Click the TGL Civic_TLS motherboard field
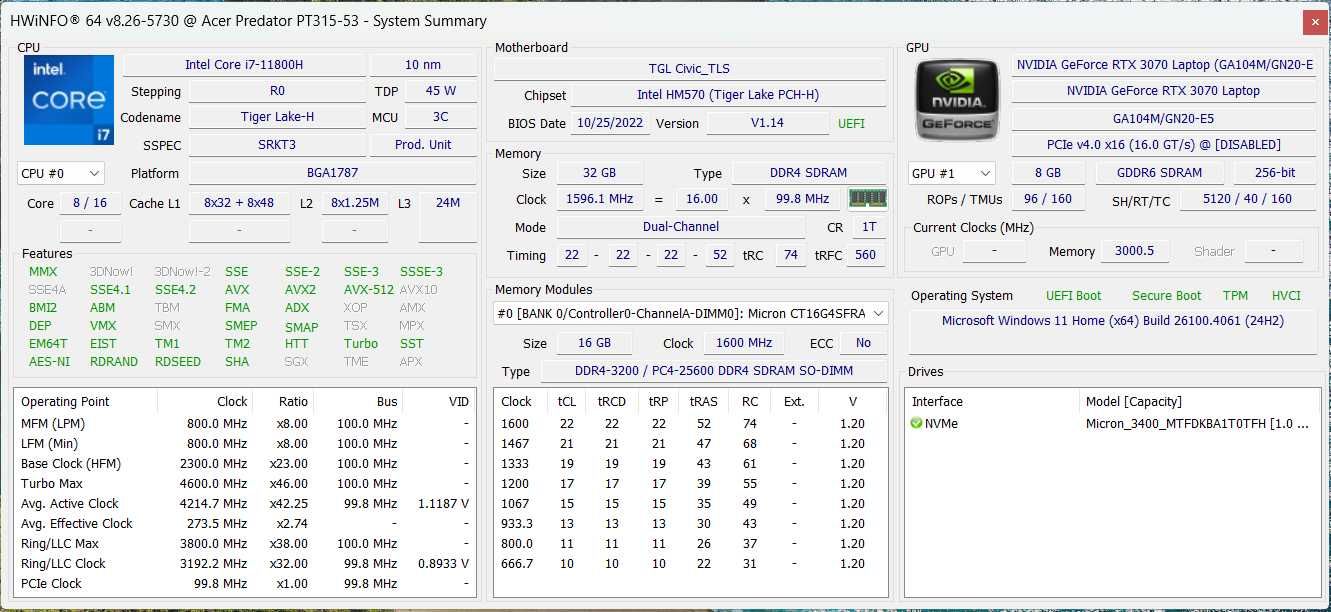Image resolution: width=1331 pixels, height=612 pixels. 690,68
